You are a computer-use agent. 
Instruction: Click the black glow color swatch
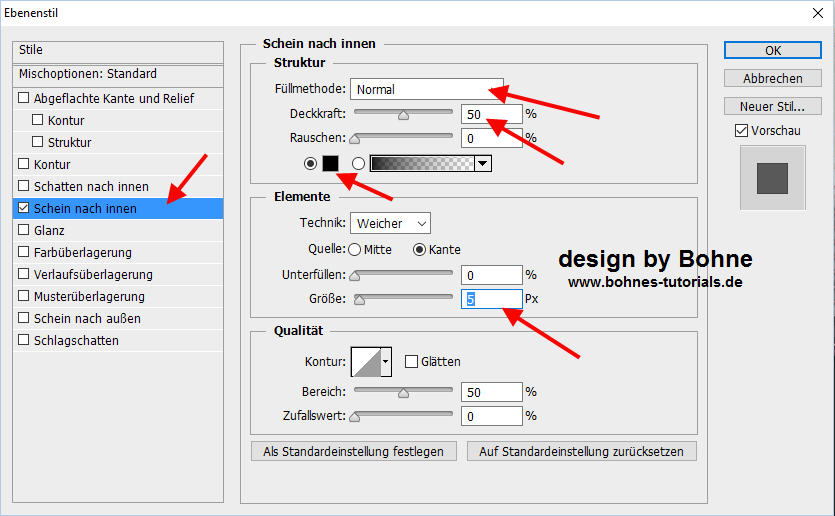[330, 163]
